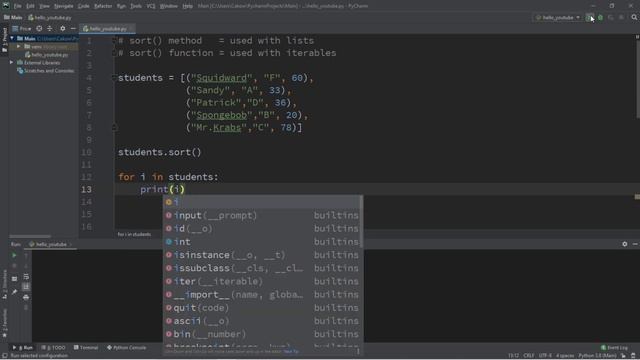Open the Terminal tool window tab
Screen dimensions: 640x360
click(x=86, y=348)
